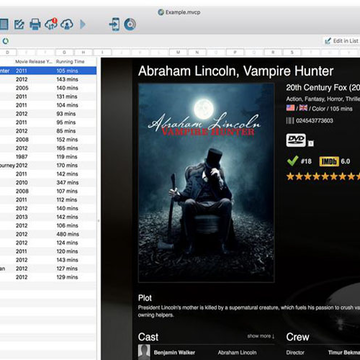Click the blue play arrow icon
This screenshot has width=360, height=360.
point(83,24)
